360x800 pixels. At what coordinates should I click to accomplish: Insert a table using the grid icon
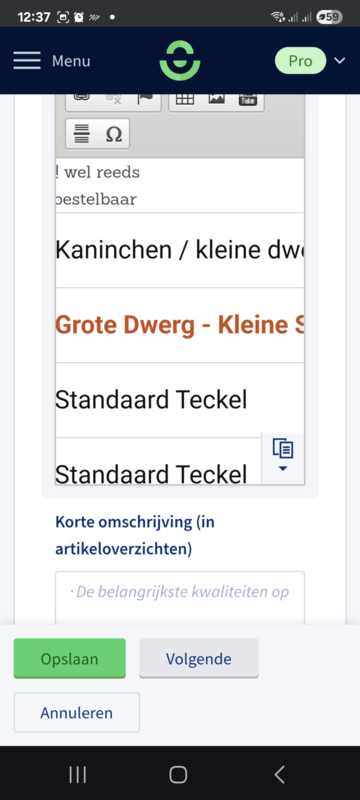coord(185,98)
